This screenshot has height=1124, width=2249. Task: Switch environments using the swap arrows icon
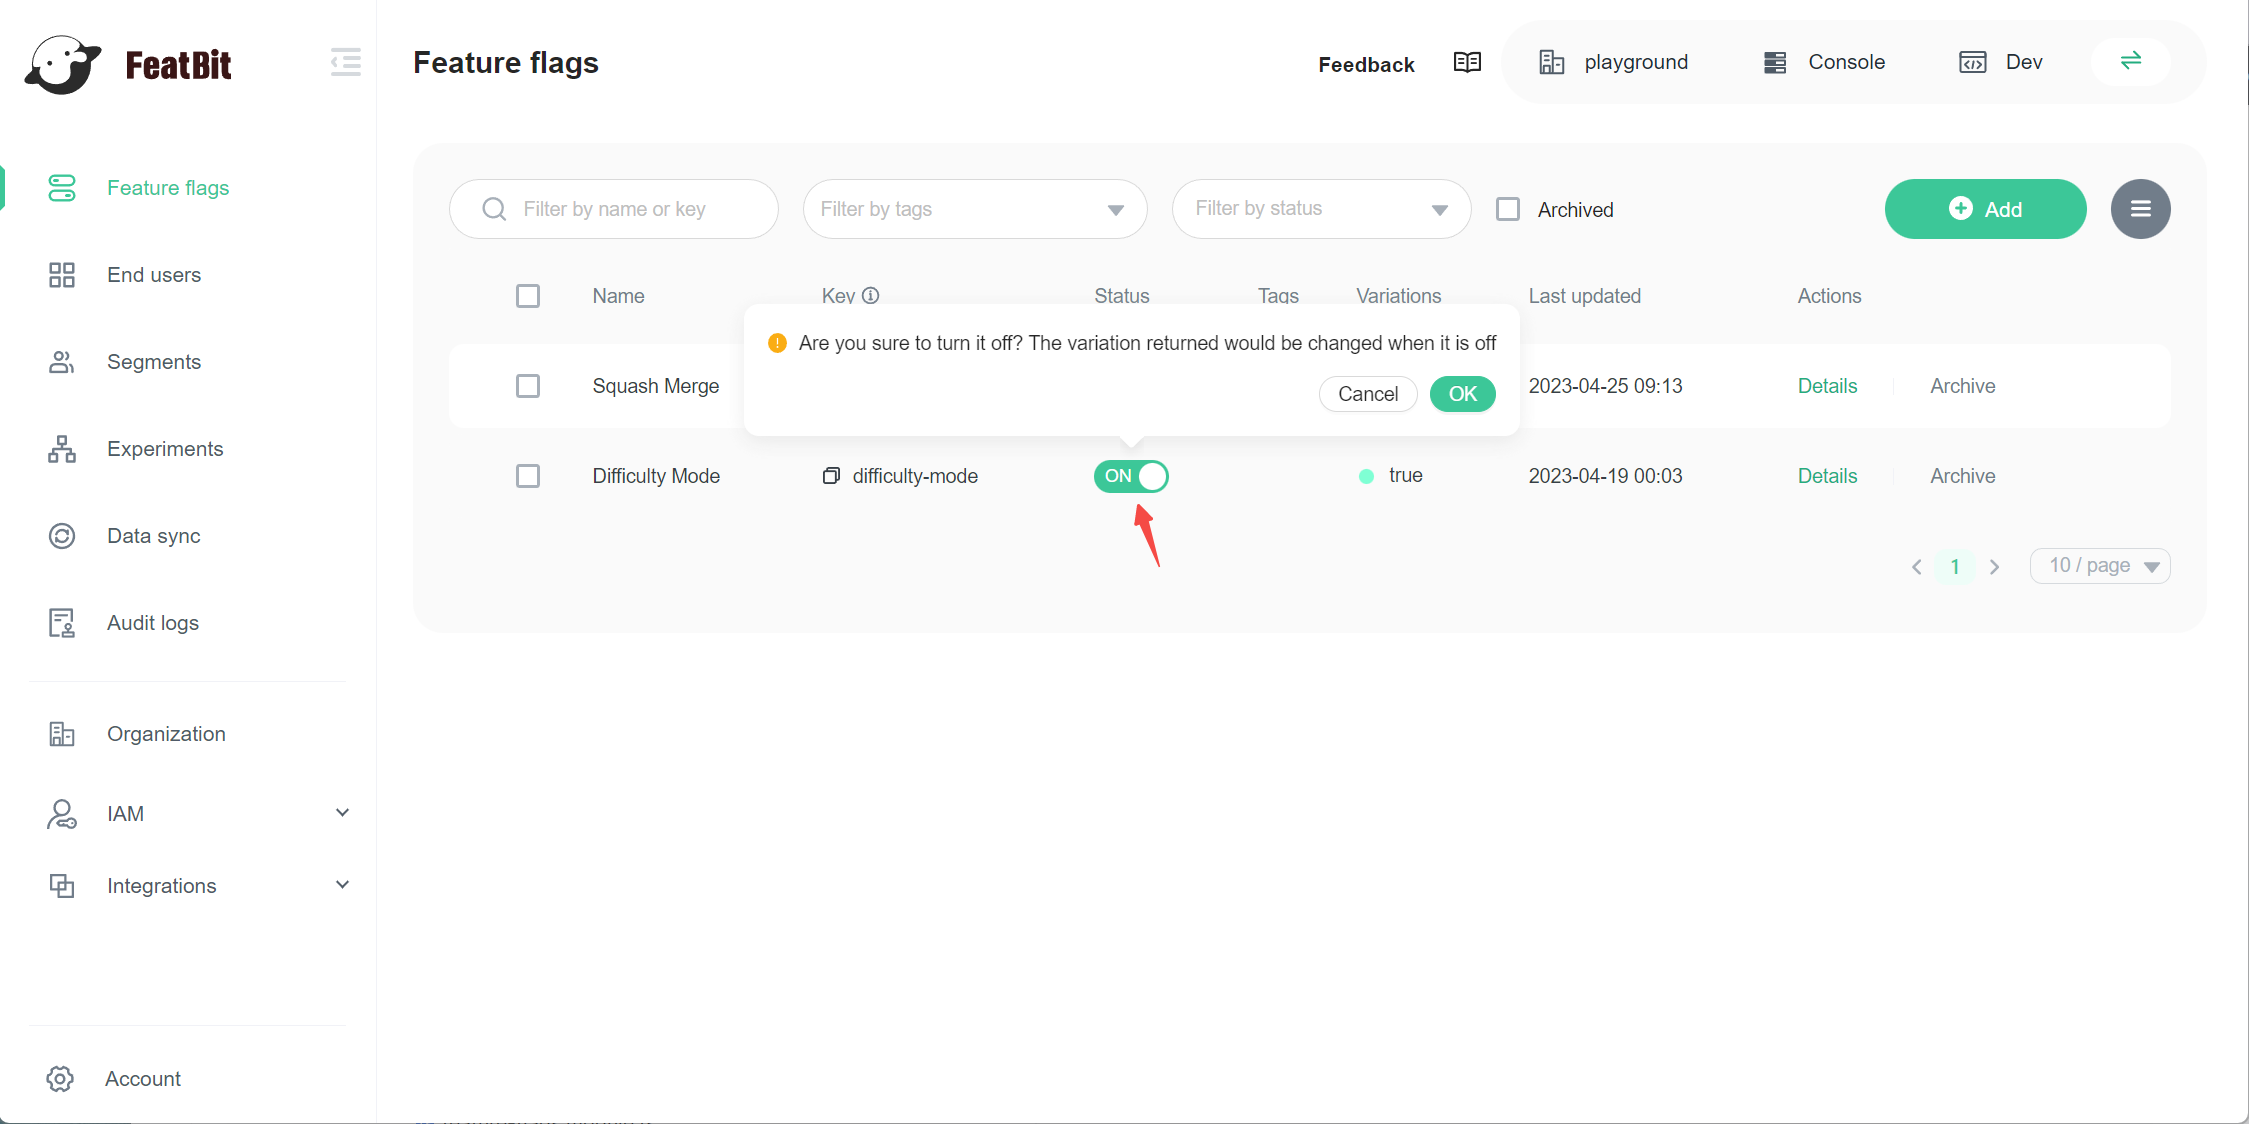pyautogui.click(x=2129, y=61)
